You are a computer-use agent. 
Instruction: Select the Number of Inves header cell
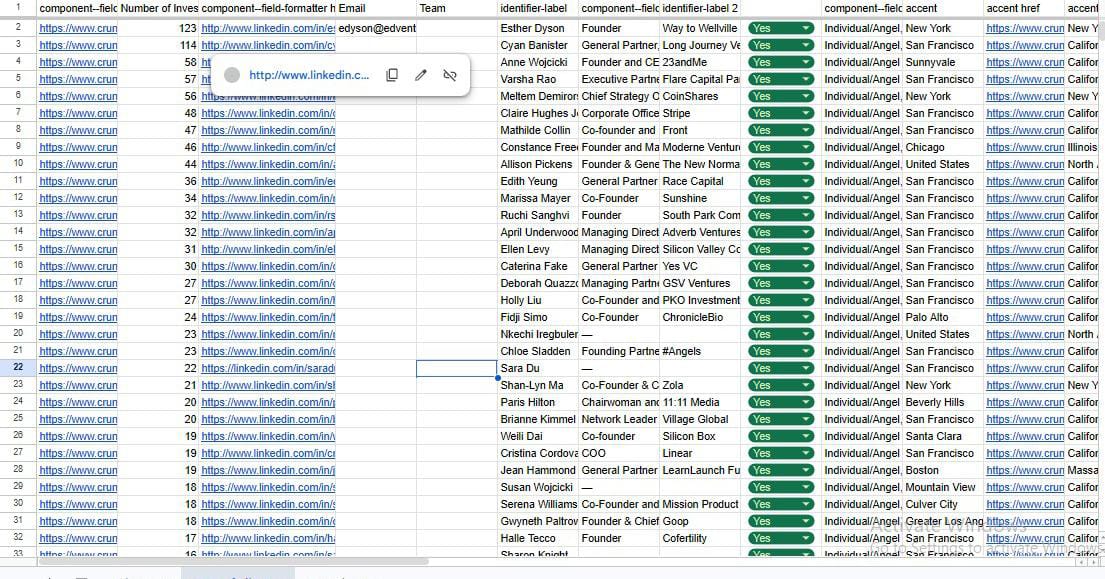tap(159, 8)
